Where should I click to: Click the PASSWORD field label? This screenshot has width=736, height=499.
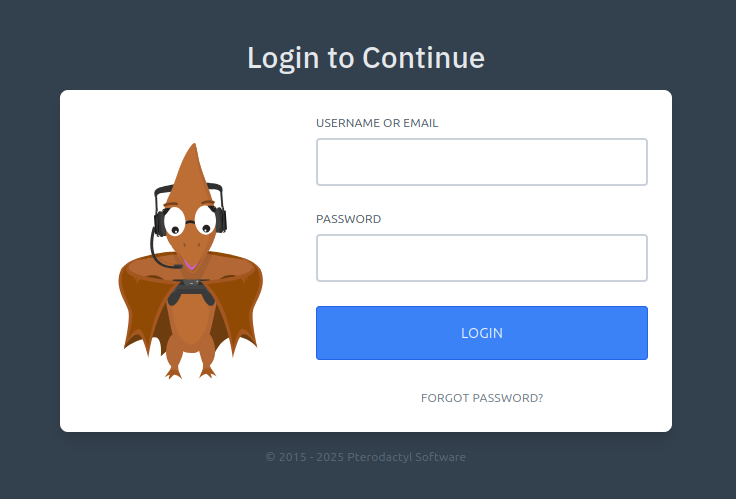click(x=348, y=219)
